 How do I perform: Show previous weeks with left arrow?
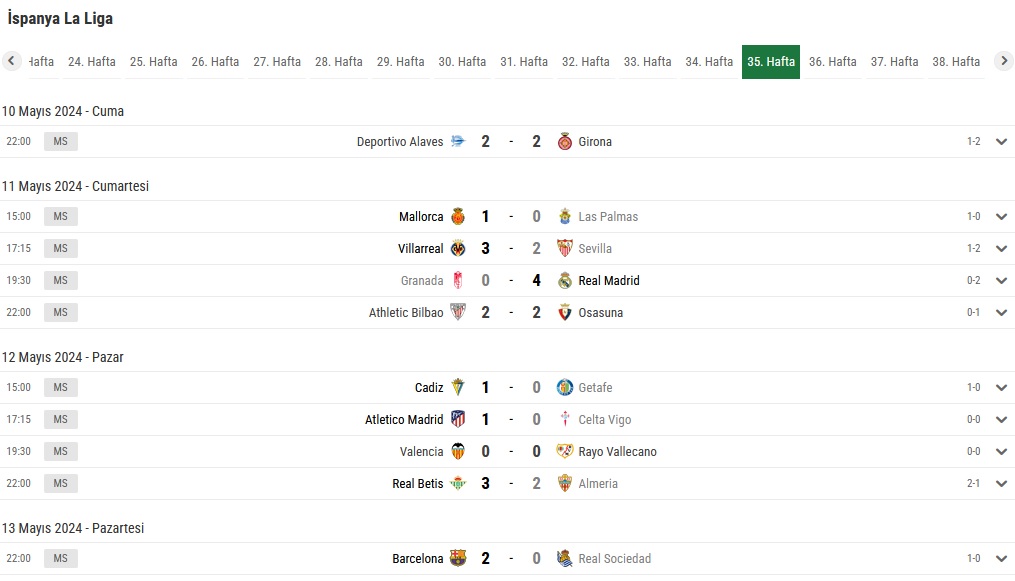[11, 61]
